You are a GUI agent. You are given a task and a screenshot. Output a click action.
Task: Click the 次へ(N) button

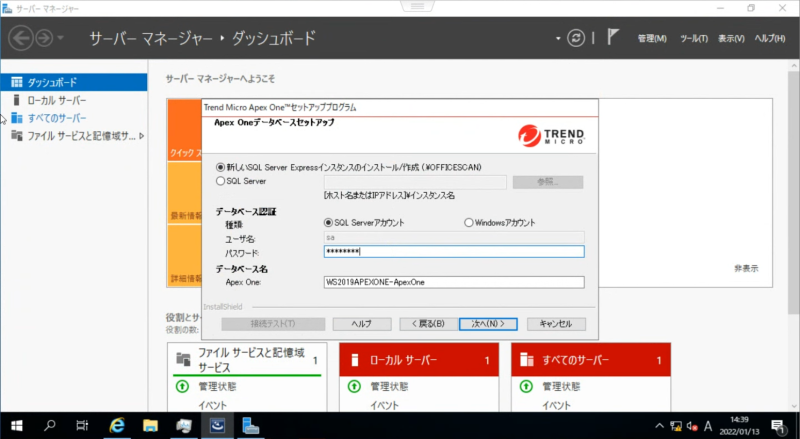488,324
